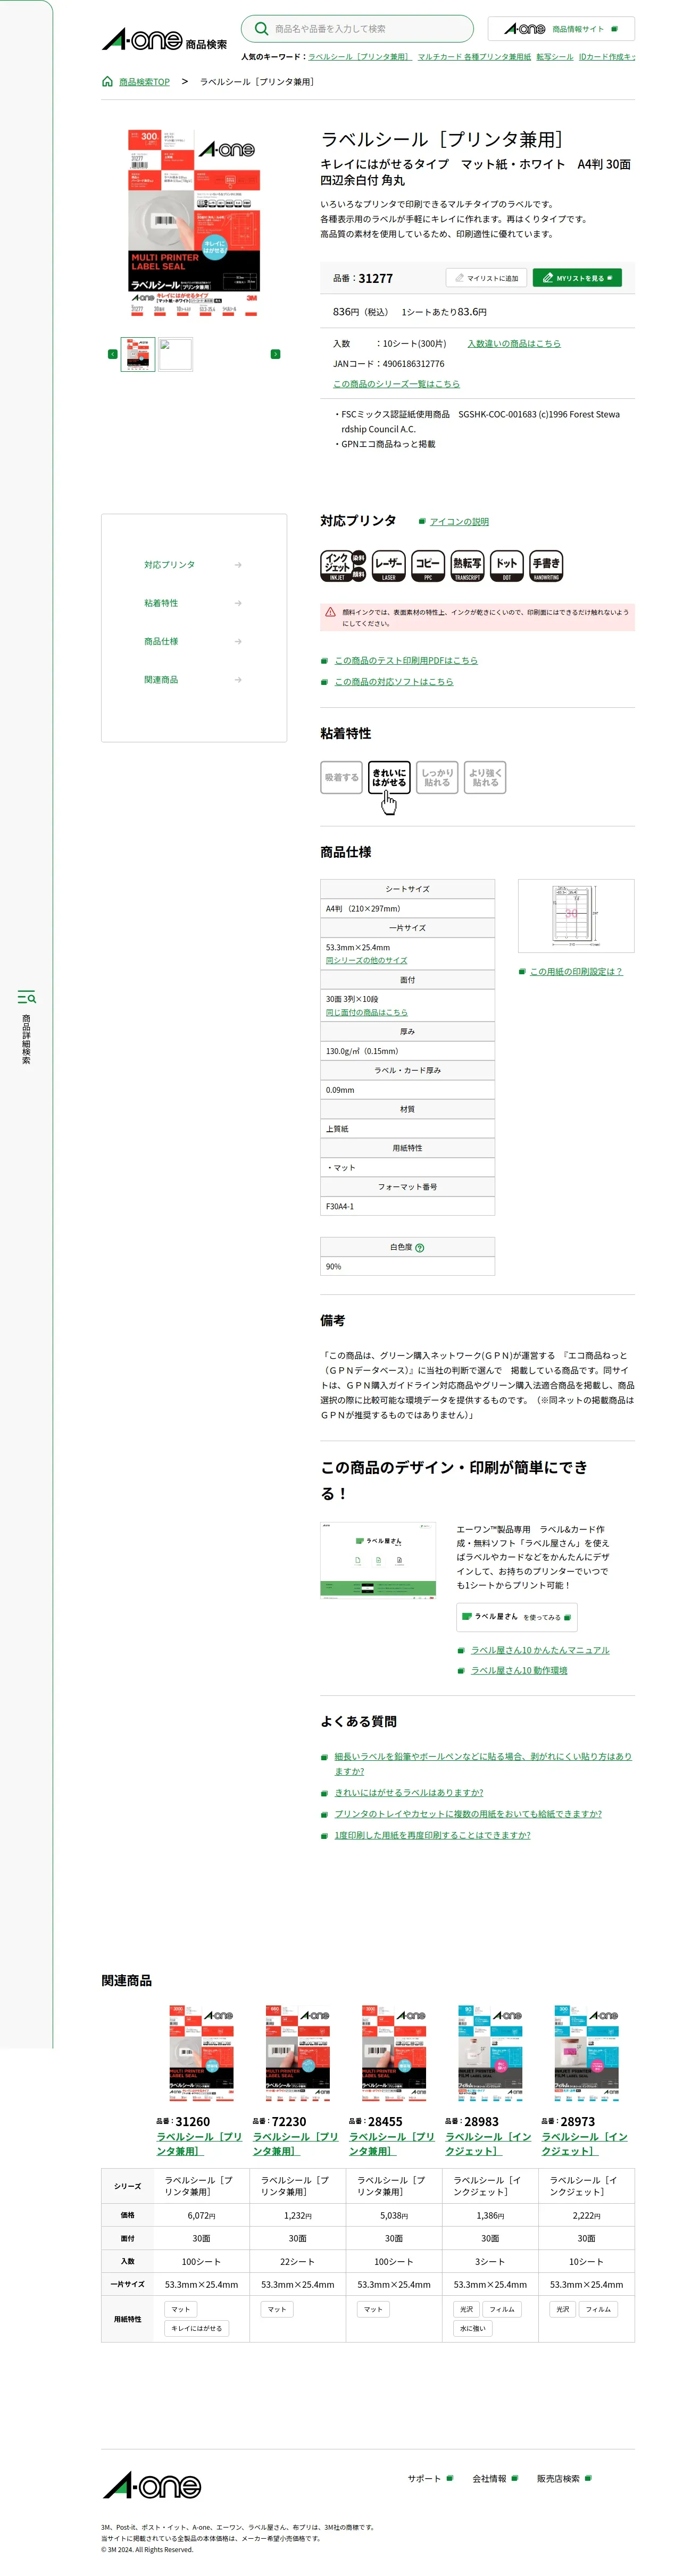683x2576 pixels.
Task: Open popular keyword マルチカード 各種プリンタ兼用紙
Action: [474, 57]
